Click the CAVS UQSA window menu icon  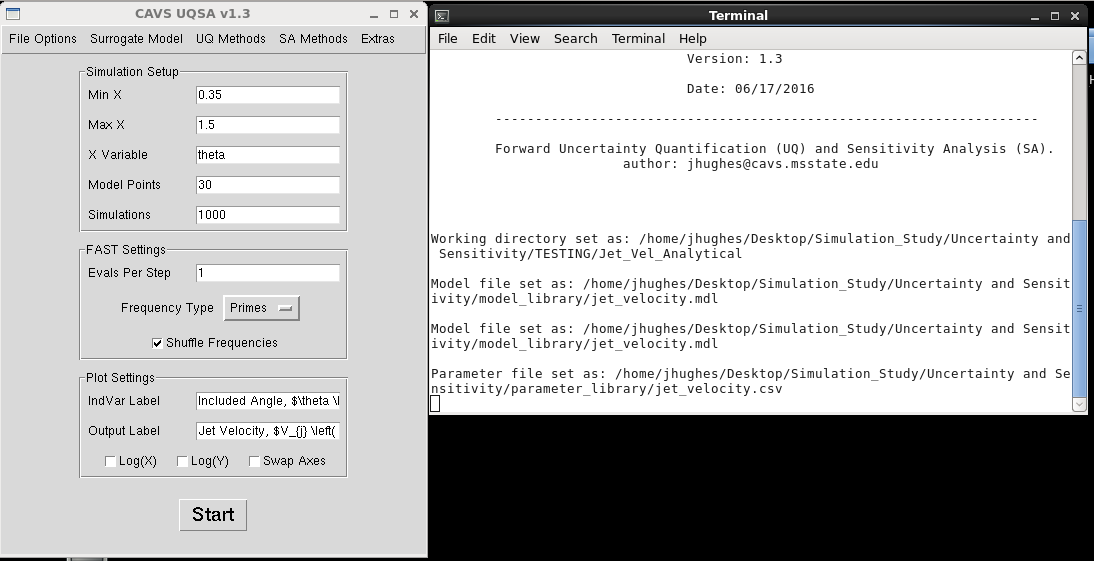coord(13,14)
